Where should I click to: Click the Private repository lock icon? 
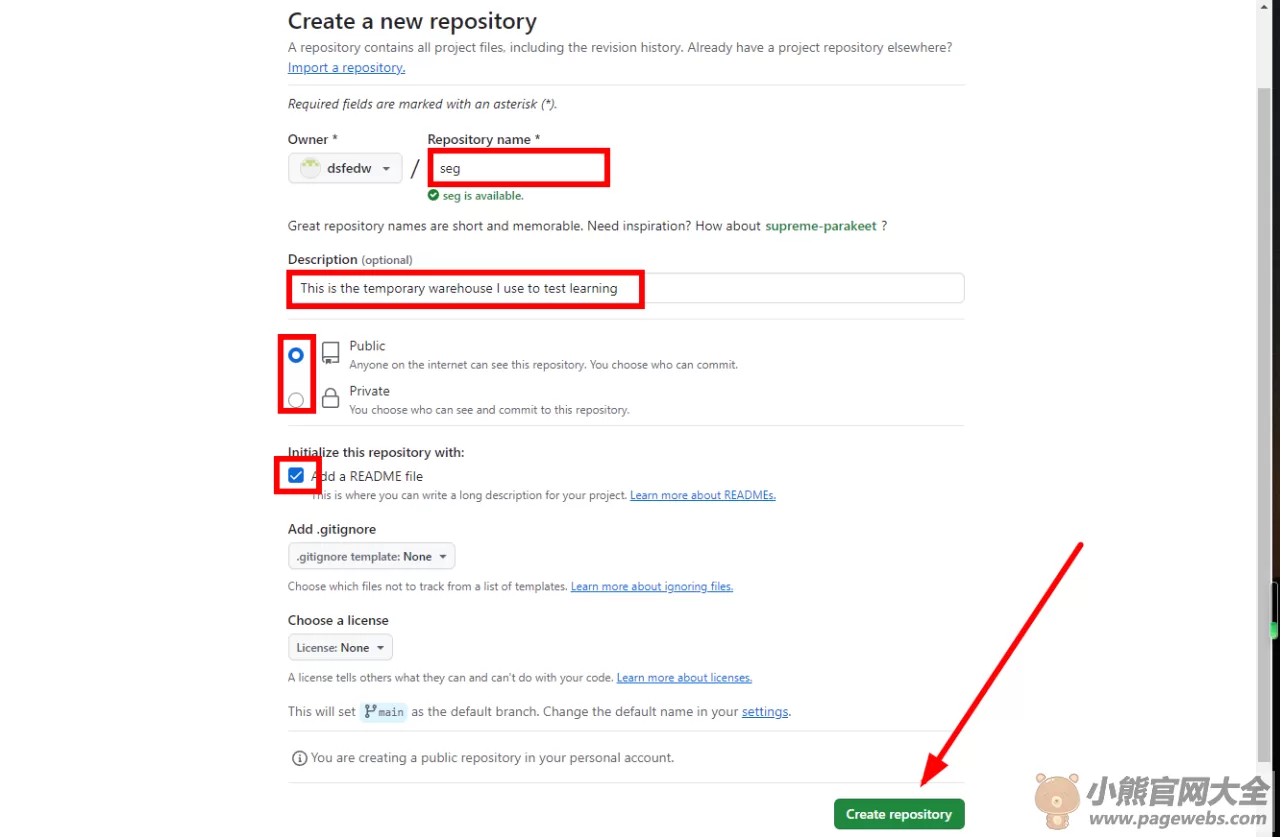click(330, 398)
